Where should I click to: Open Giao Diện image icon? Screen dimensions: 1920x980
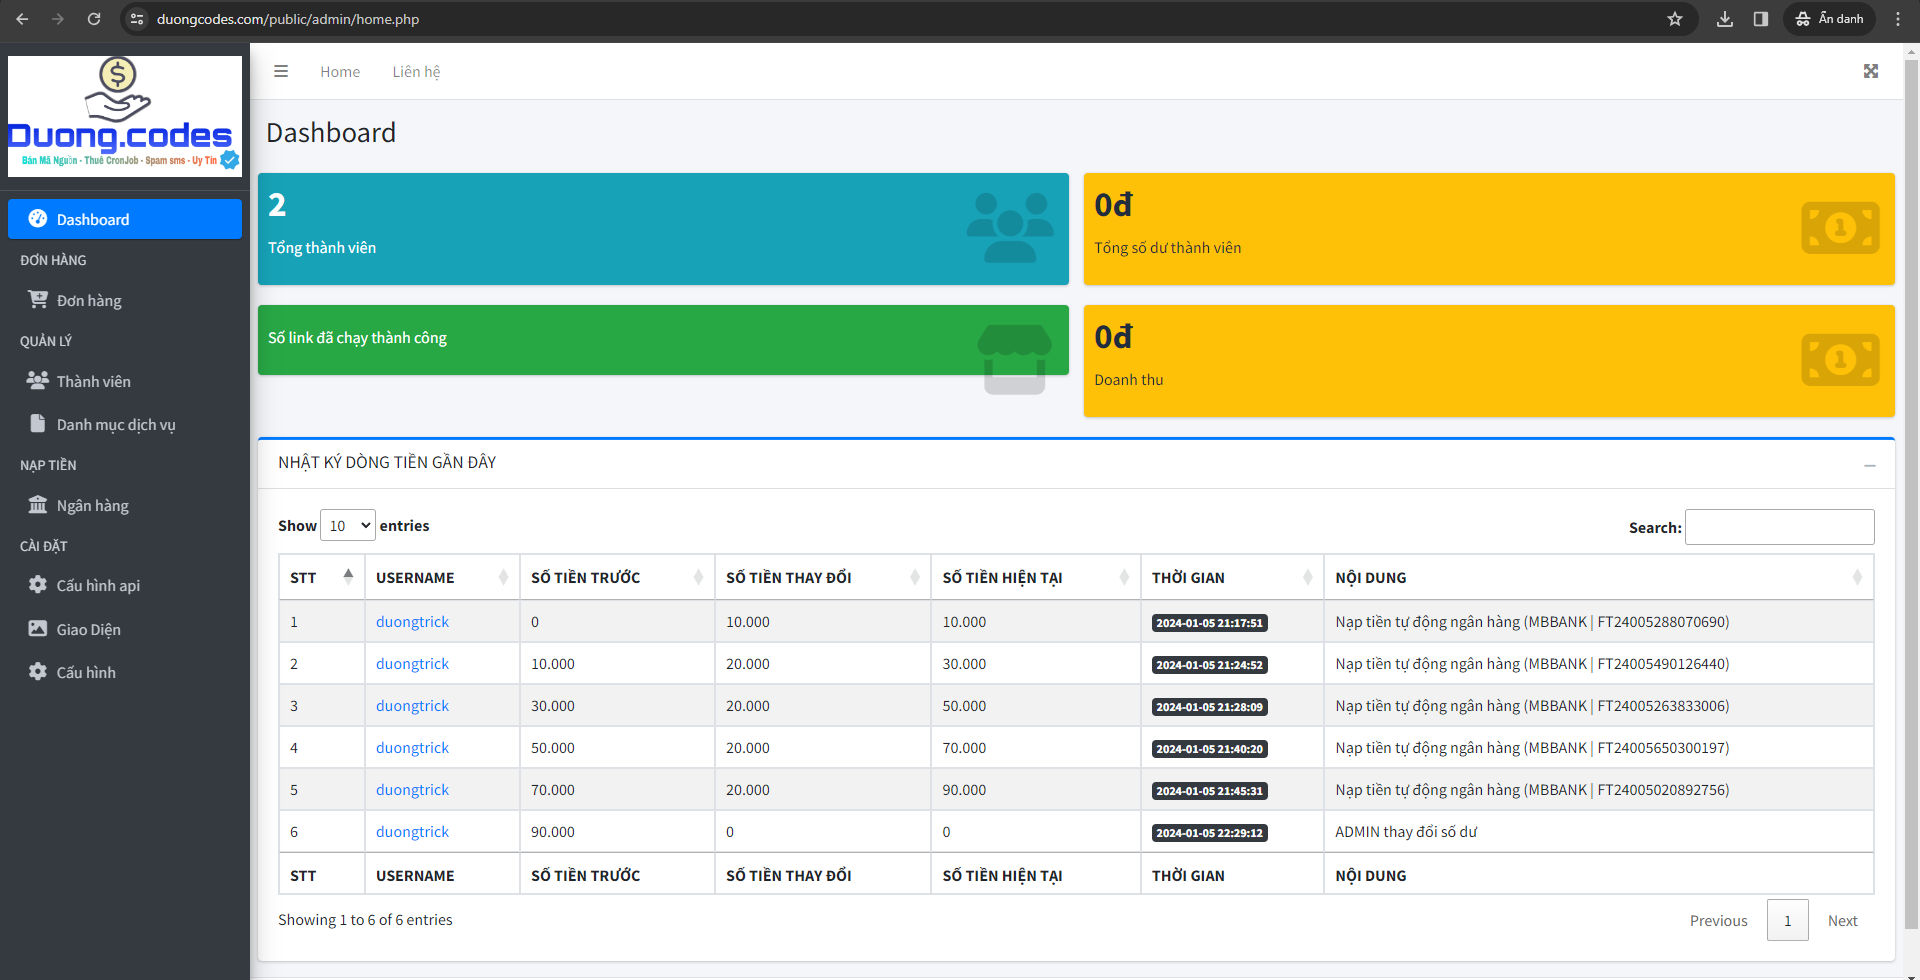(x=38, y=629)
